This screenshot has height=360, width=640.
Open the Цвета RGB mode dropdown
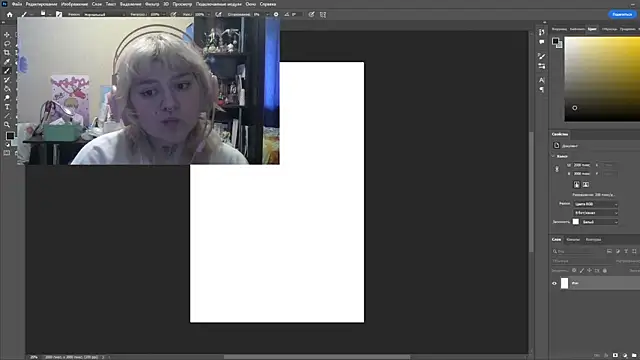point(596,204)
